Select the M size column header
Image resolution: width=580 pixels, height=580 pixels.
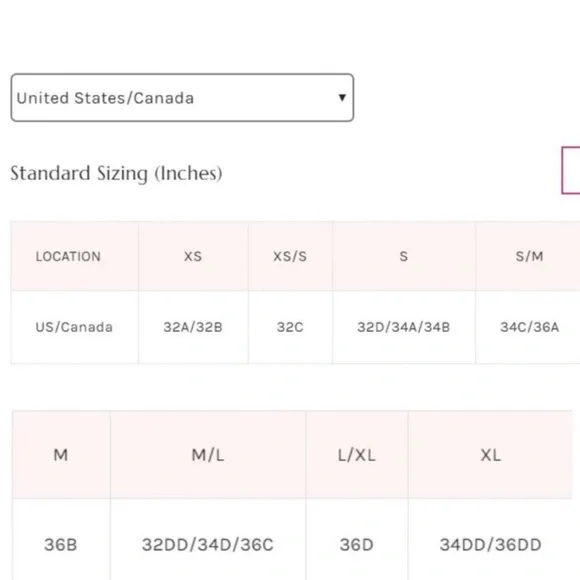61,455
